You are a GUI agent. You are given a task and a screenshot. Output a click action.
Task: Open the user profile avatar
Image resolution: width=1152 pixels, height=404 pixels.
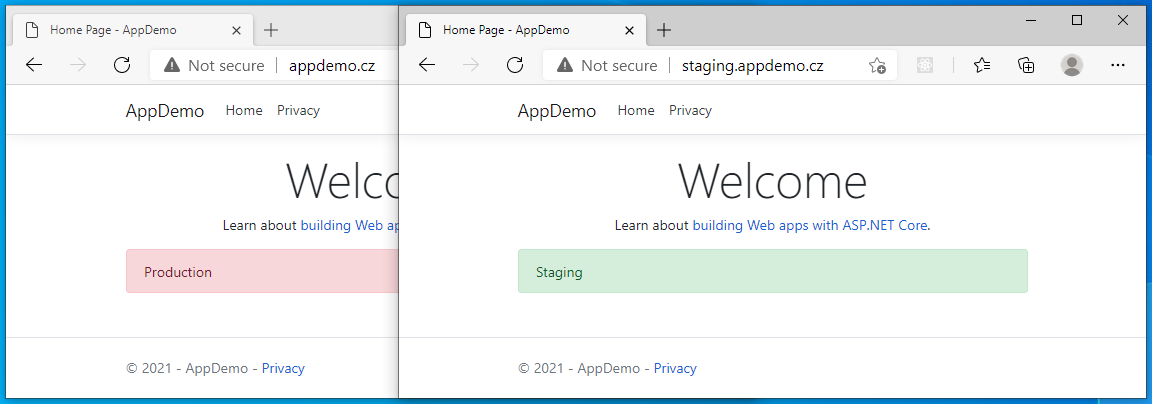coord(1072,65)
